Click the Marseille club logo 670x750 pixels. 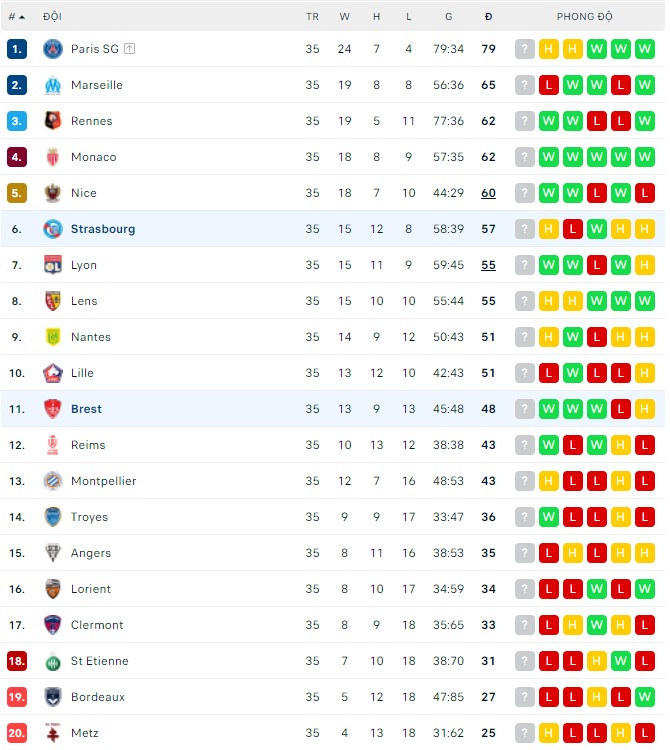point(53,85)
